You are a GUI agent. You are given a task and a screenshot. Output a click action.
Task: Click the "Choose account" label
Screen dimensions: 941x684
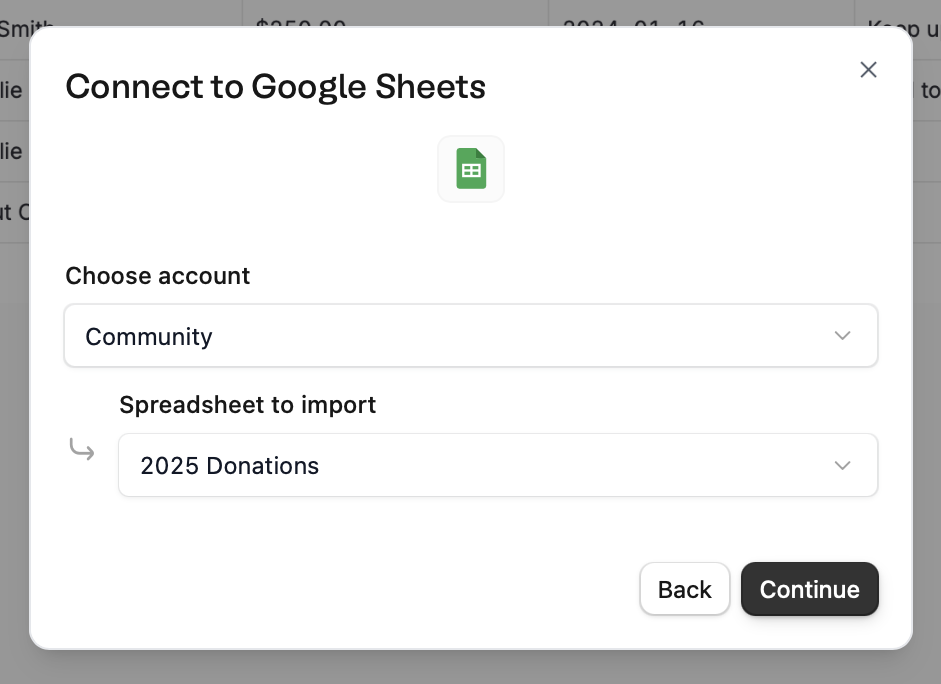[157, 276]
